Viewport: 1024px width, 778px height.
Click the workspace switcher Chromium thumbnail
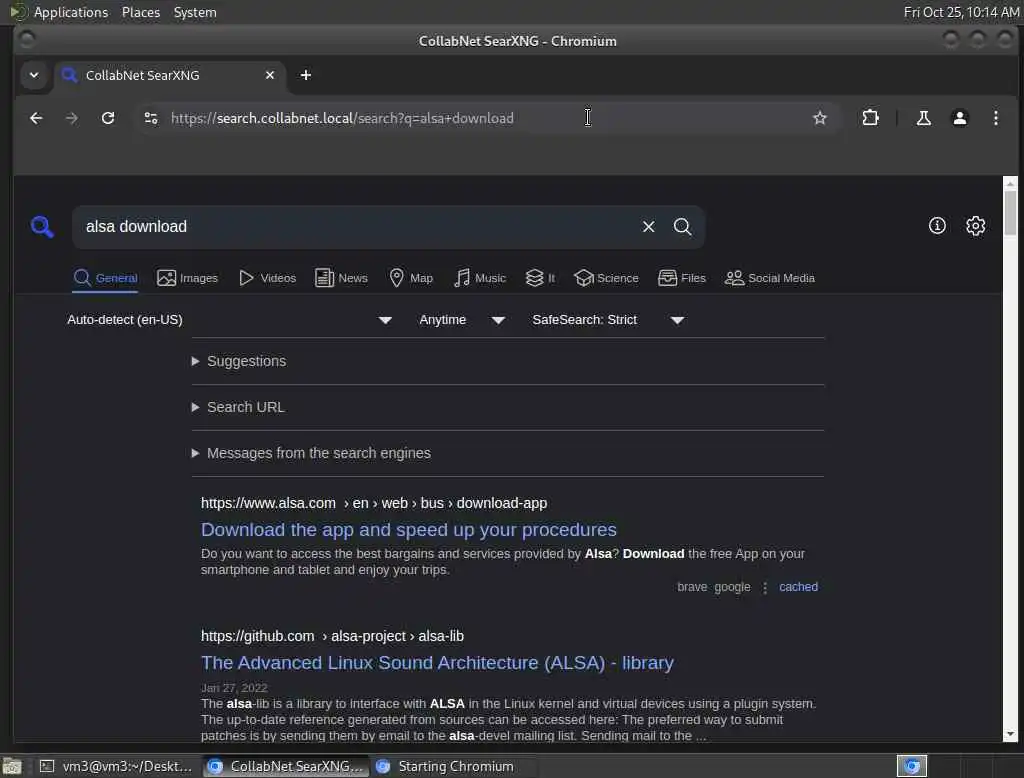(x=912, y=766)
